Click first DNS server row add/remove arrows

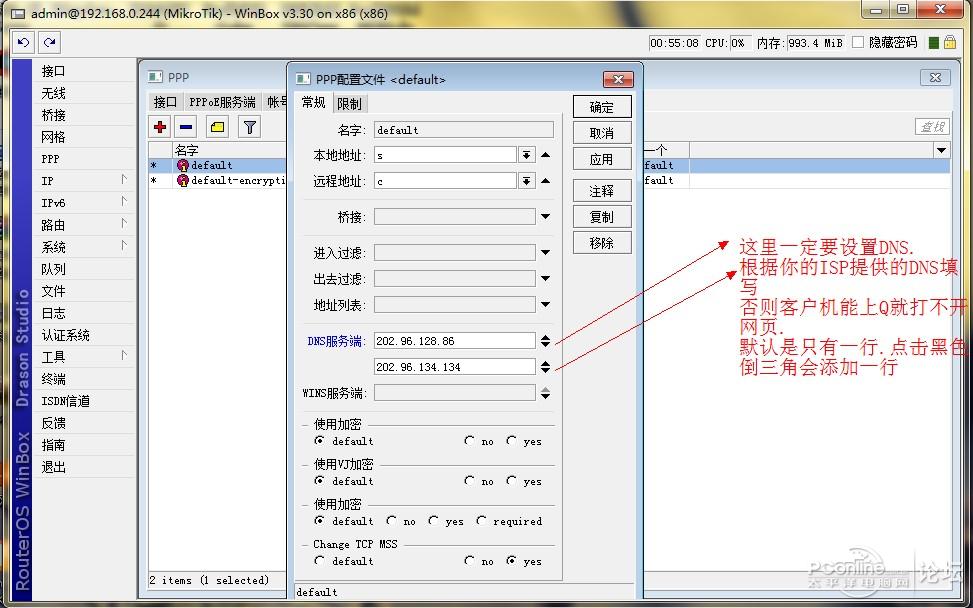click(545, 341)
